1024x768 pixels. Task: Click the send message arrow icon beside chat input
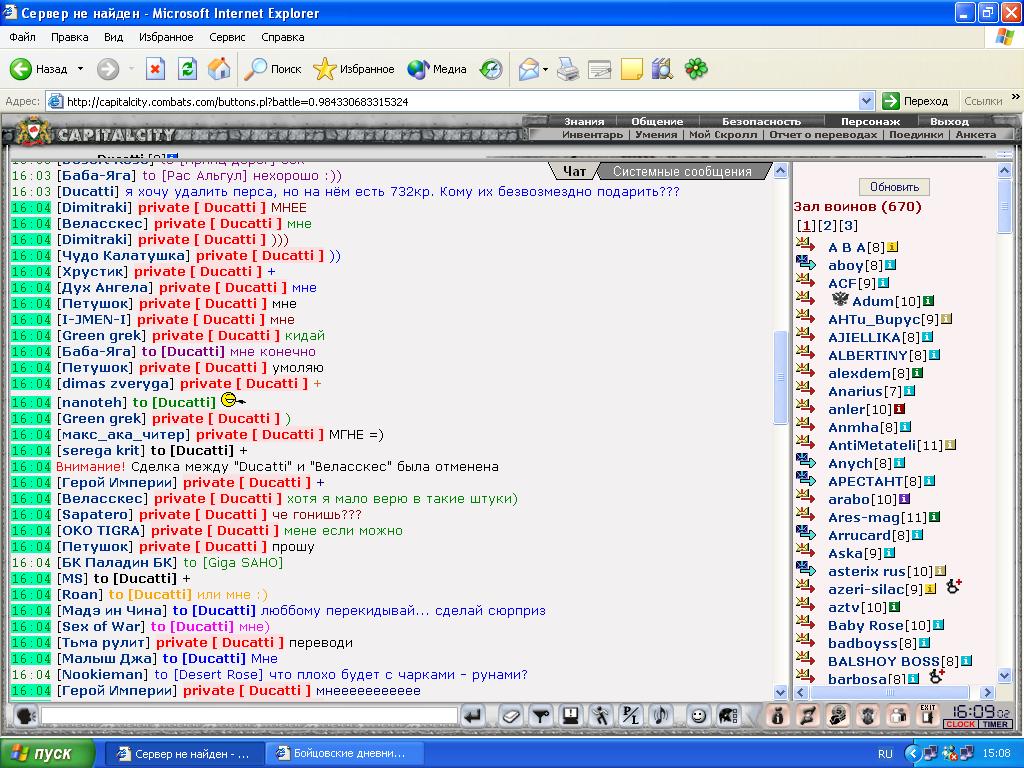click(x=473, y=716)
